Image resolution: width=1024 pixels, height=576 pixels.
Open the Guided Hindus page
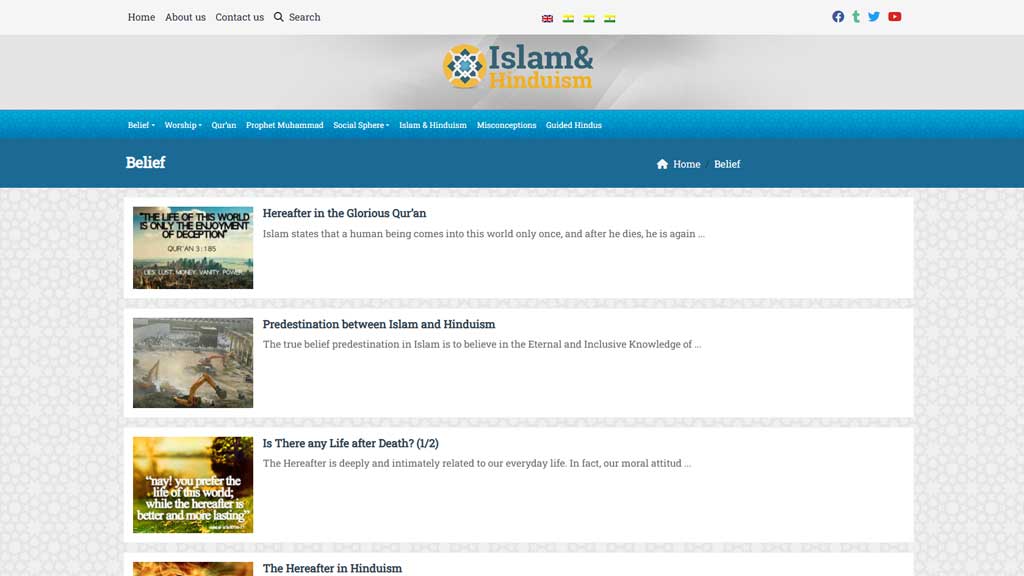[573, 125]
